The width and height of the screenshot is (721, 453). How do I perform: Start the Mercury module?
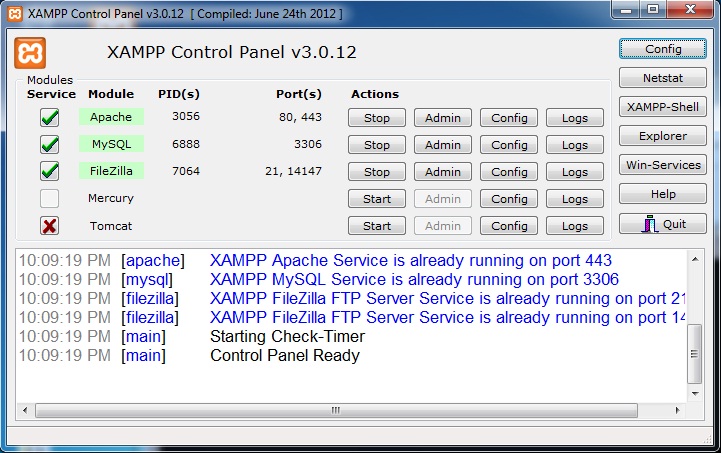click(x=377, y=199)
